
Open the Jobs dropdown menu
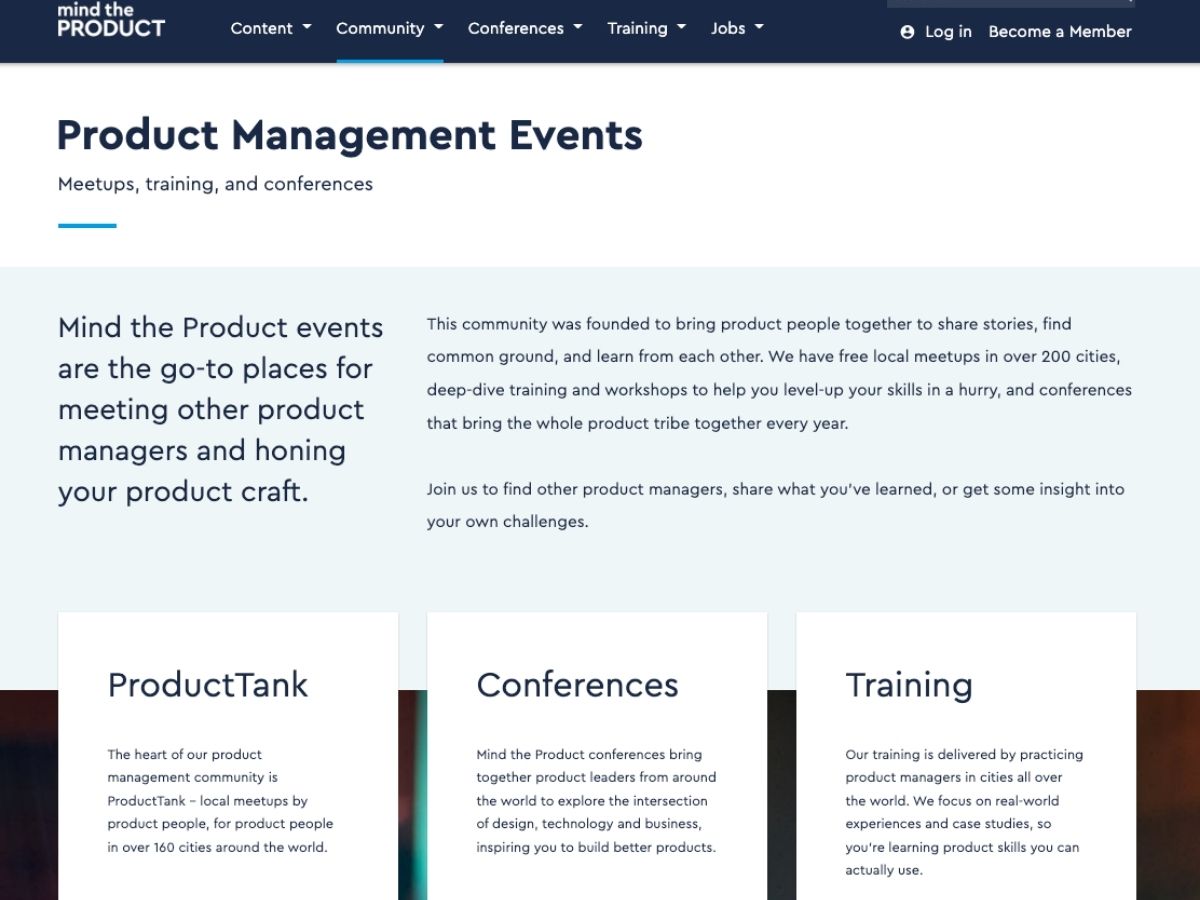(737, 28)
